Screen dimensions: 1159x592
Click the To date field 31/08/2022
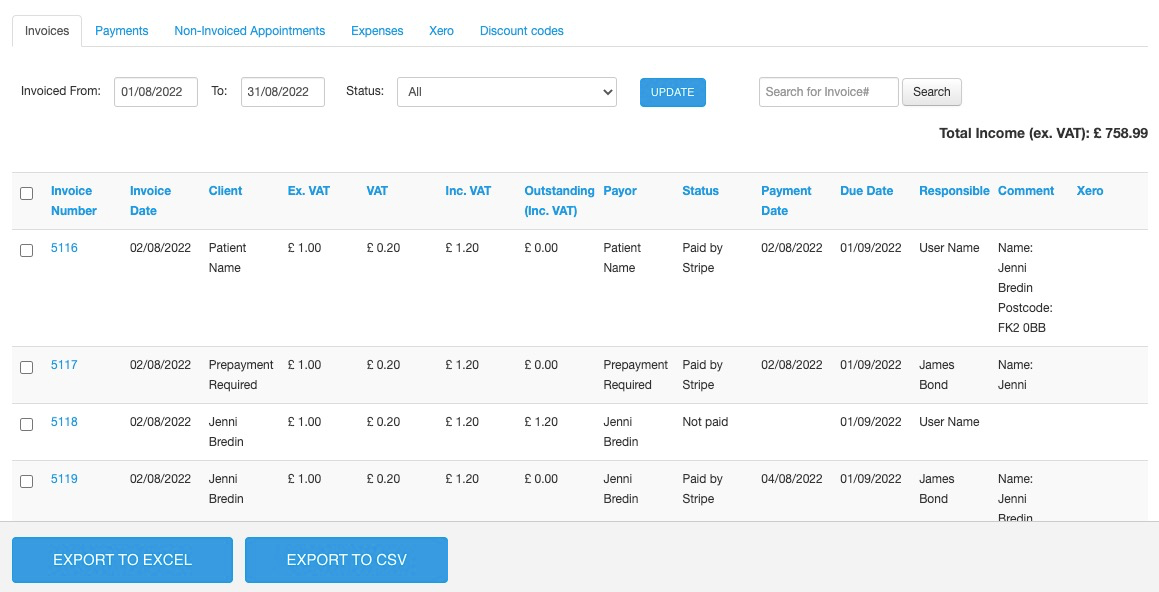[x=282, y=92]
